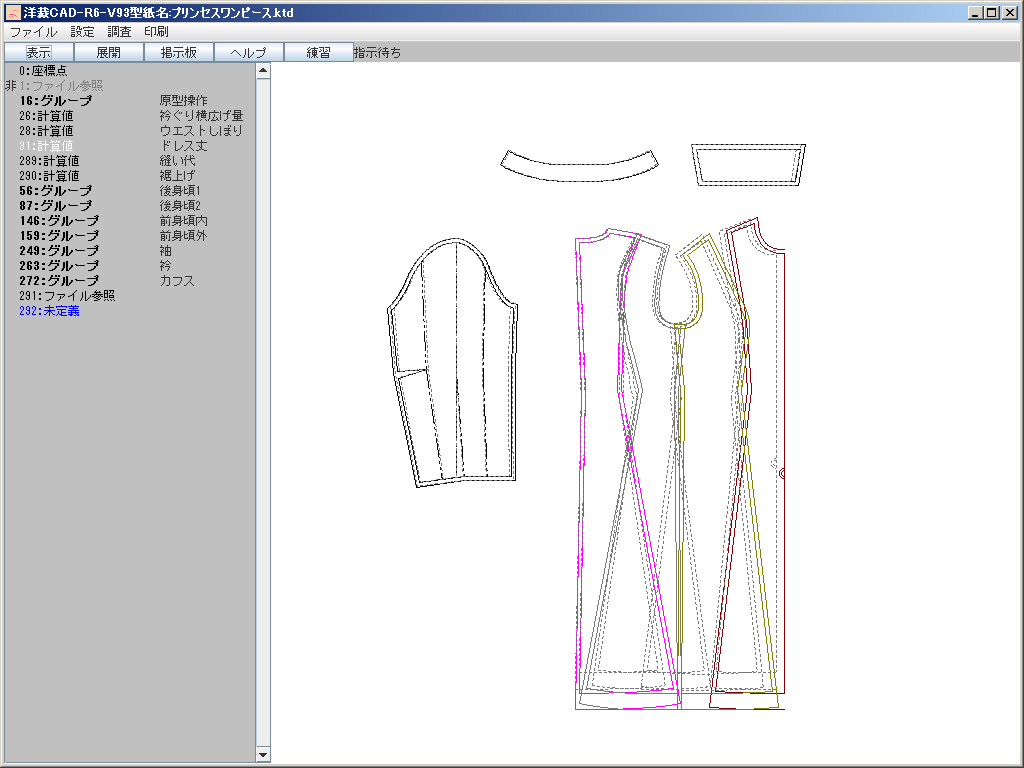Select 290:計算値 row
This screenshot has height=768, width=1024.
click(130, 176)
